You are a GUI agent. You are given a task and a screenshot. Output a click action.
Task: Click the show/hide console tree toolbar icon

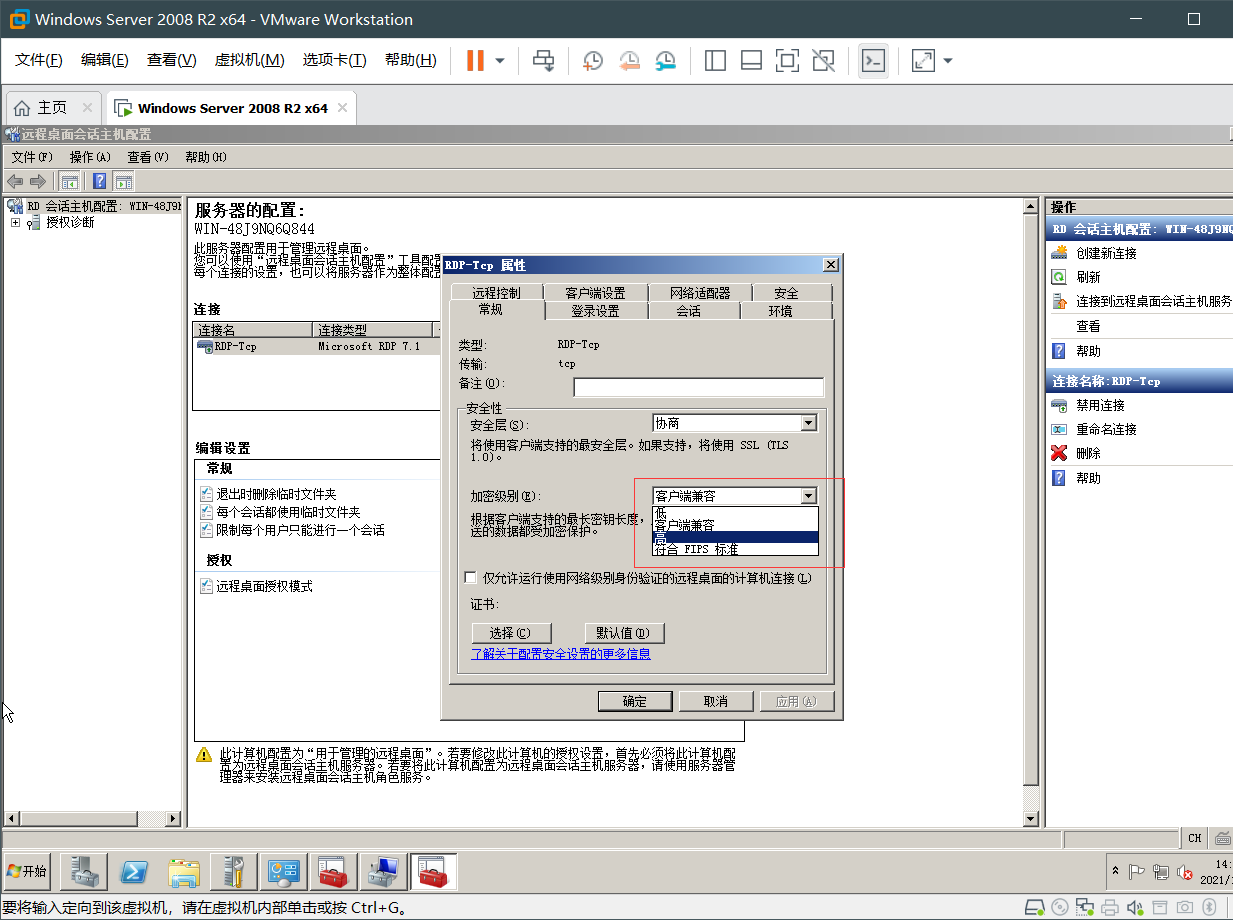[69, 181]
